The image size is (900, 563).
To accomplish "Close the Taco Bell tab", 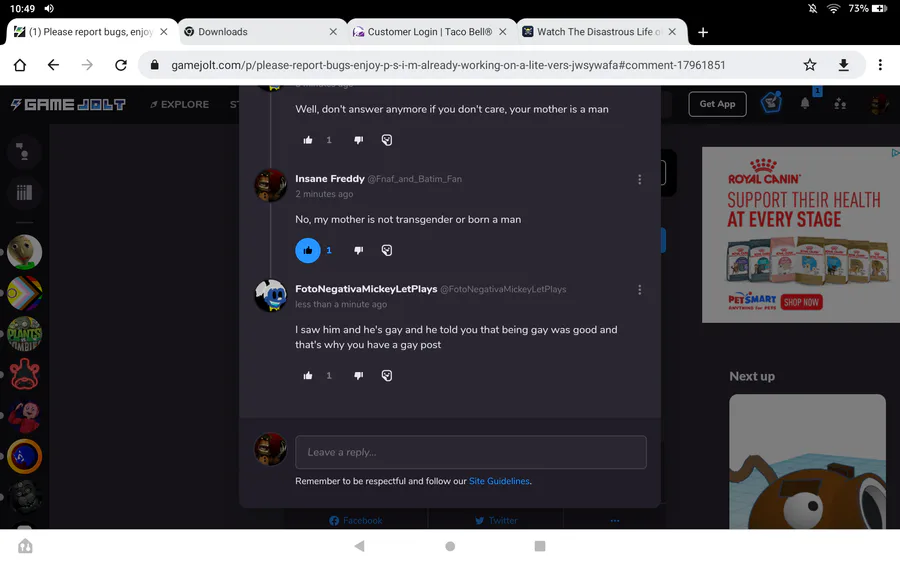I will click(x=503, y=32).
